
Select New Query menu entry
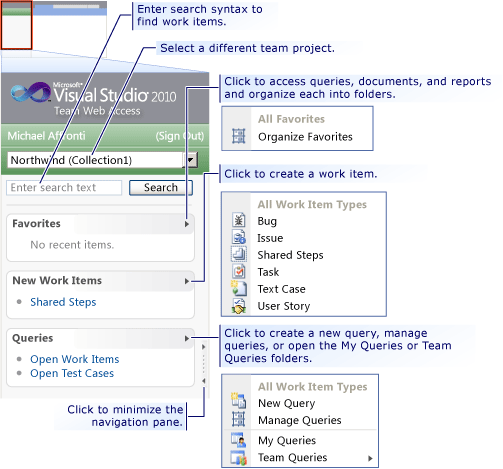click(x=287, y=403)
